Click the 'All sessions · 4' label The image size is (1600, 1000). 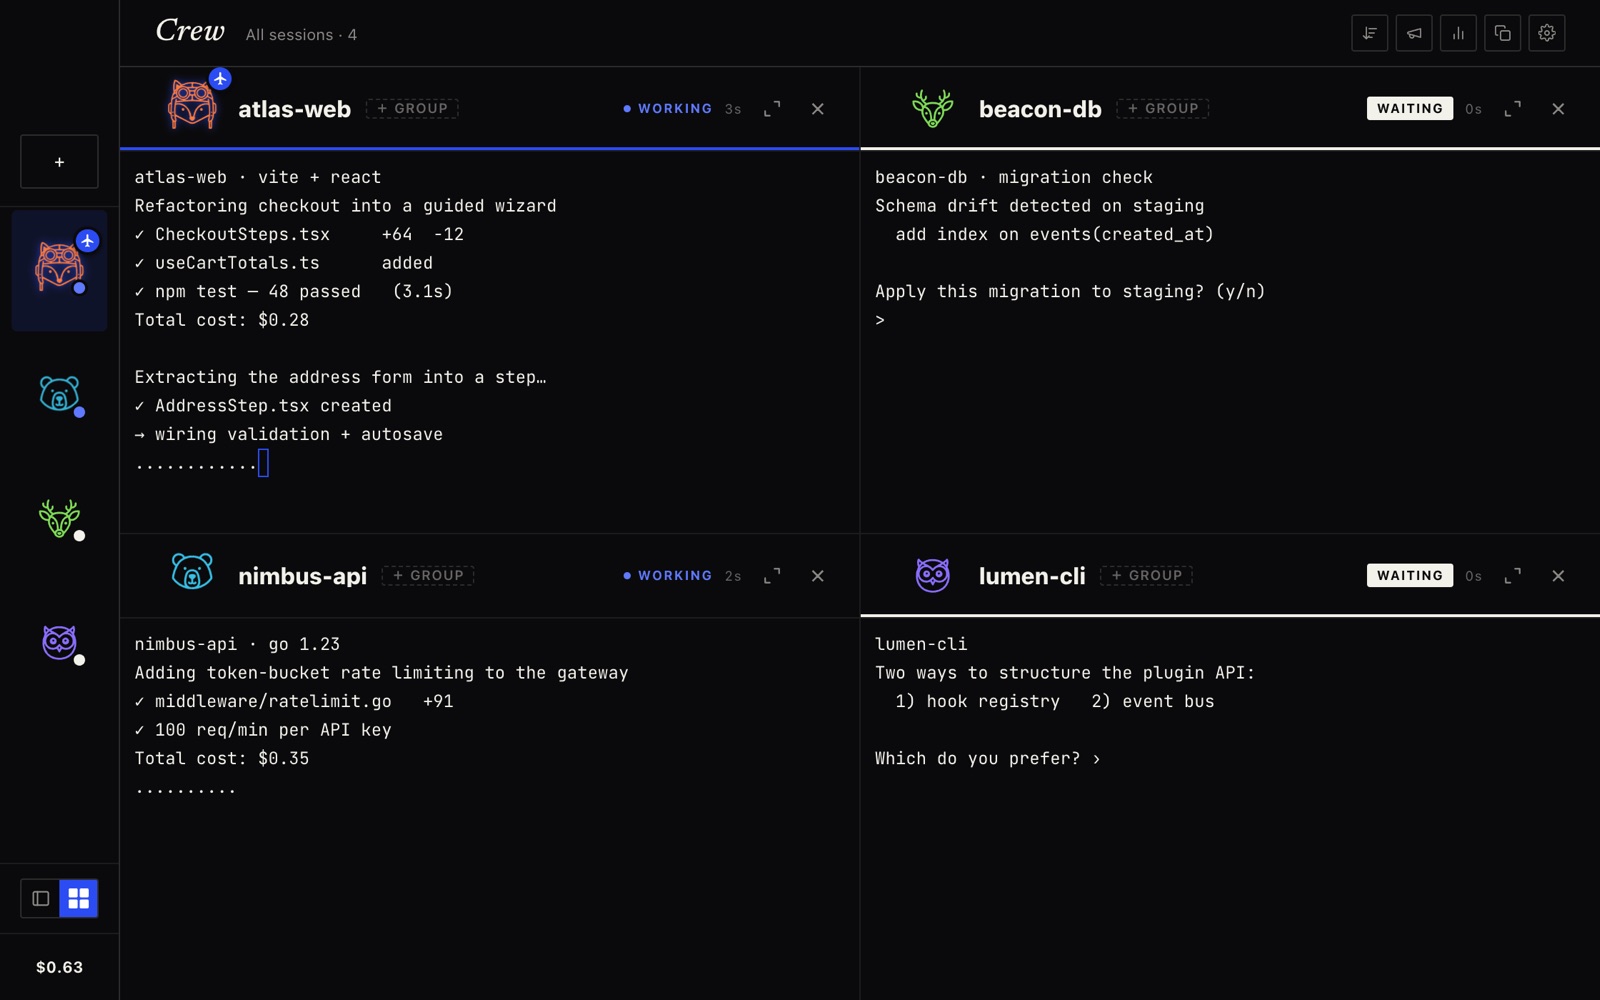tap(301, 34)
